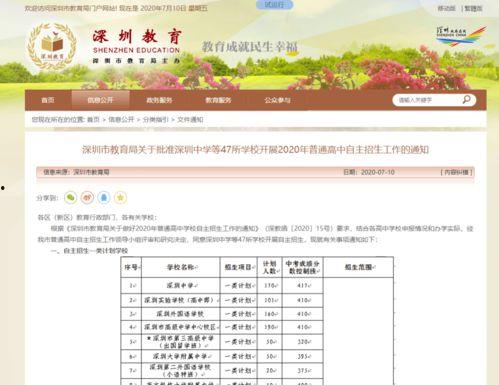Go to 信息公开 in the breadcrumb
This screenshot has height=385, width=499.
tap(121, 119)
